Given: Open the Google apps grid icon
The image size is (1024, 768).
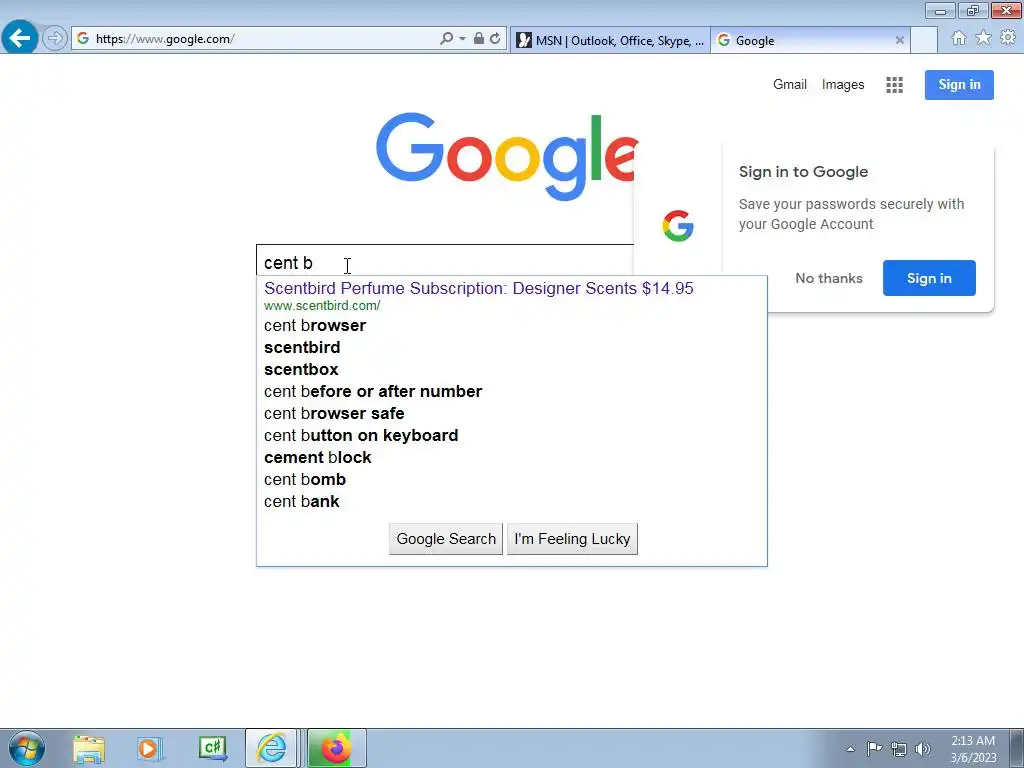Looking at the screenshot, I should click(x=894, y=85).
